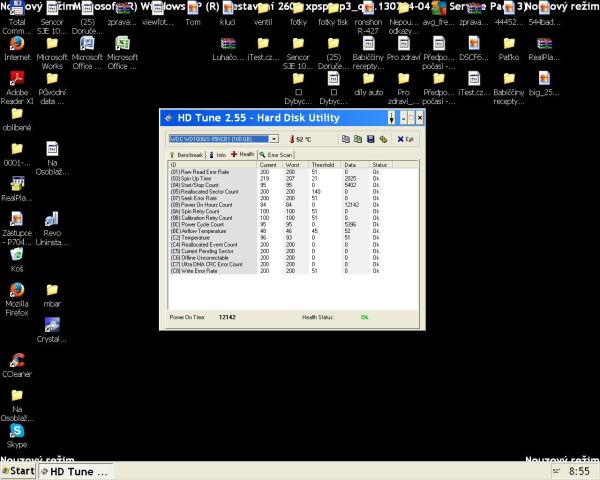Open the díly auto folder on desktop
This screenshot has width=600, height=480.
[368, 84]
